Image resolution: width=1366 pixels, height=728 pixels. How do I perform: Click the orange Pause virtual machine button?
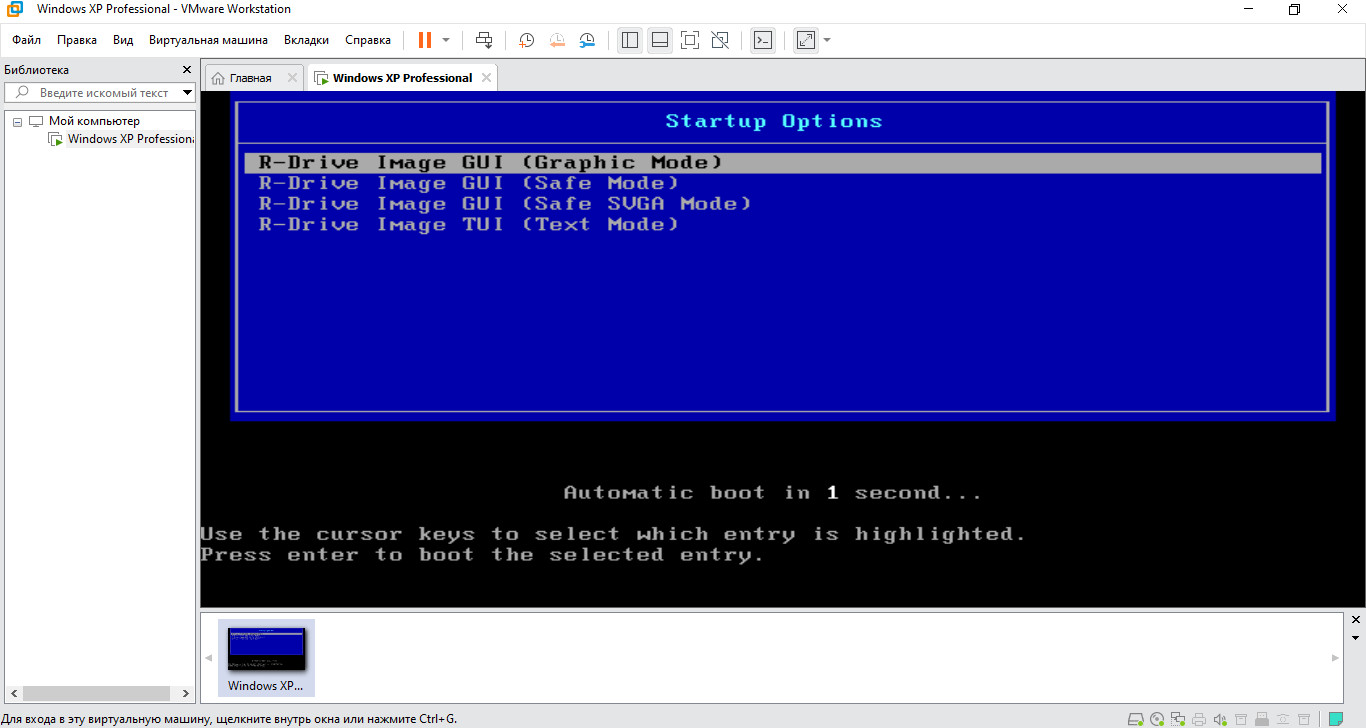[x=425, y=40]
